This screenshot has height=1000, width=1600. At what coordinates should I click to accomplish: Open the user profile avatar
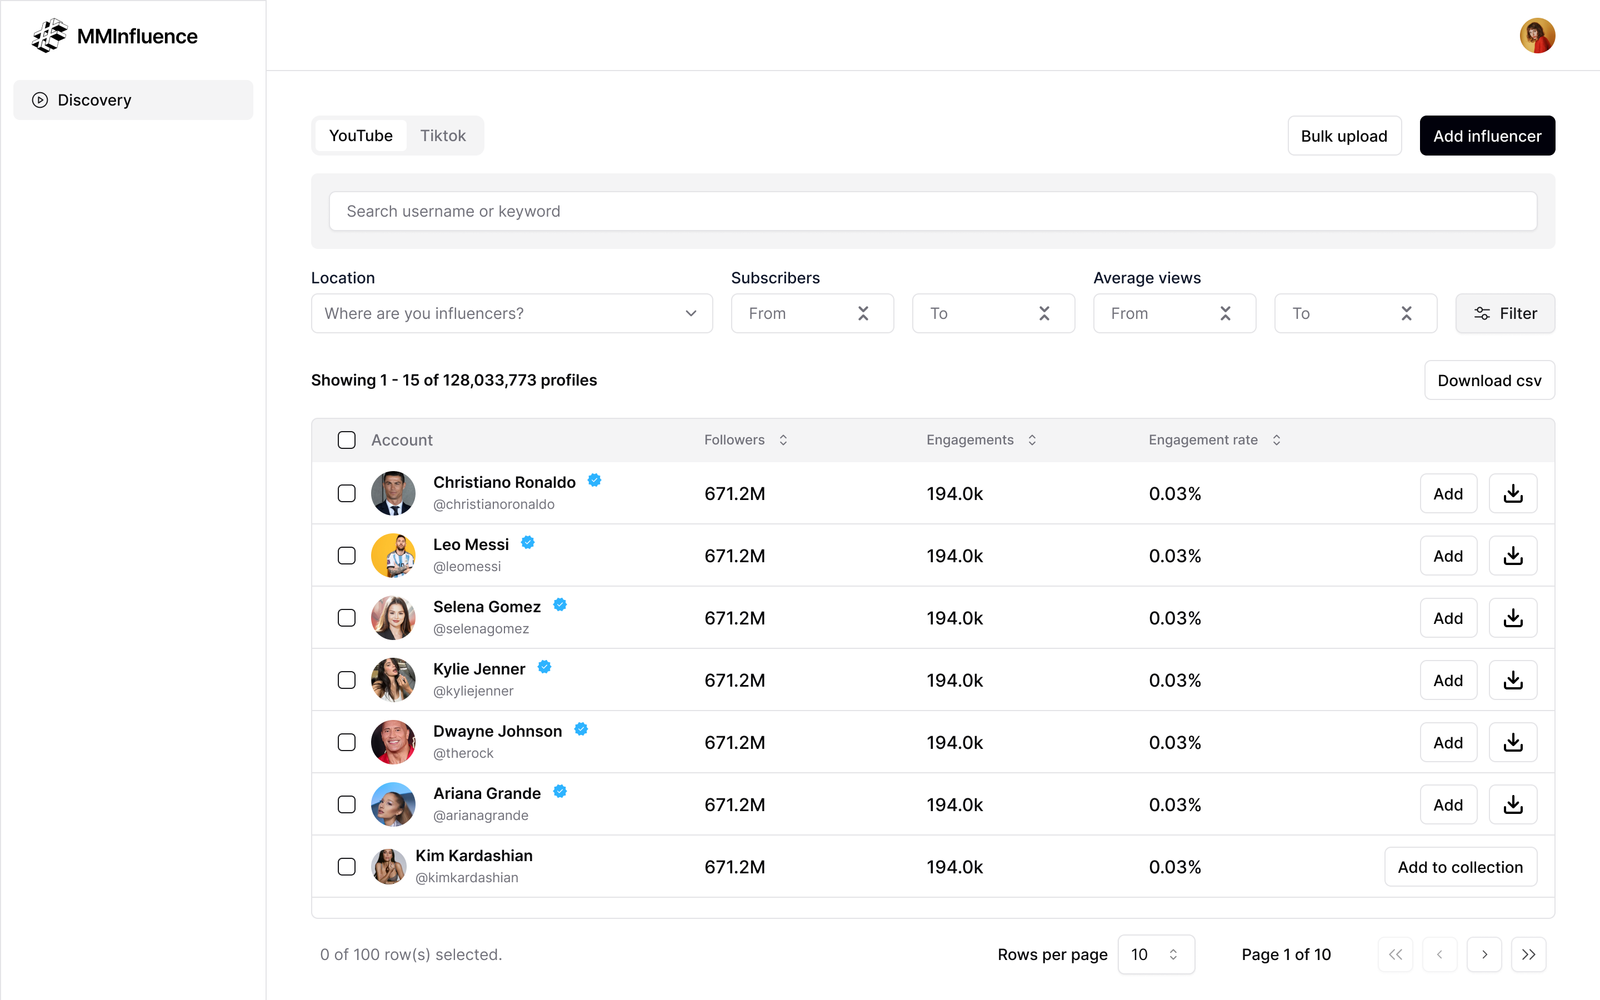click(x=1537, y=36)
